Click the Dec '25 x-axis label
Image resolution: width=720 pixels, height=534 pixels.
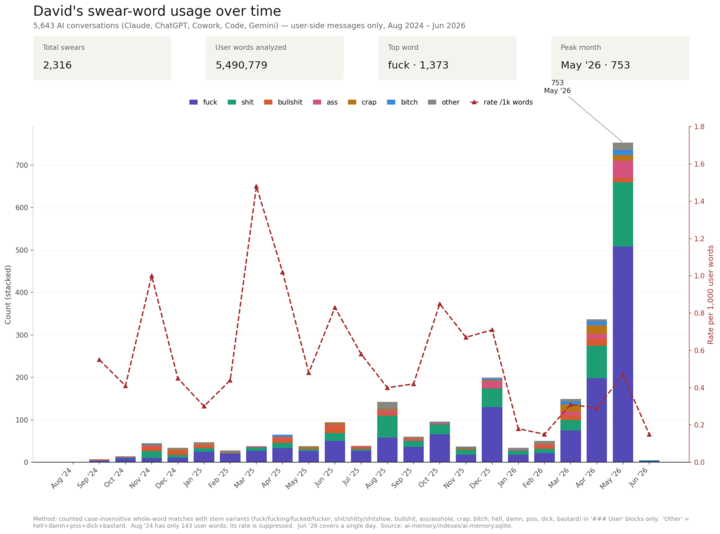pos(481,478)
